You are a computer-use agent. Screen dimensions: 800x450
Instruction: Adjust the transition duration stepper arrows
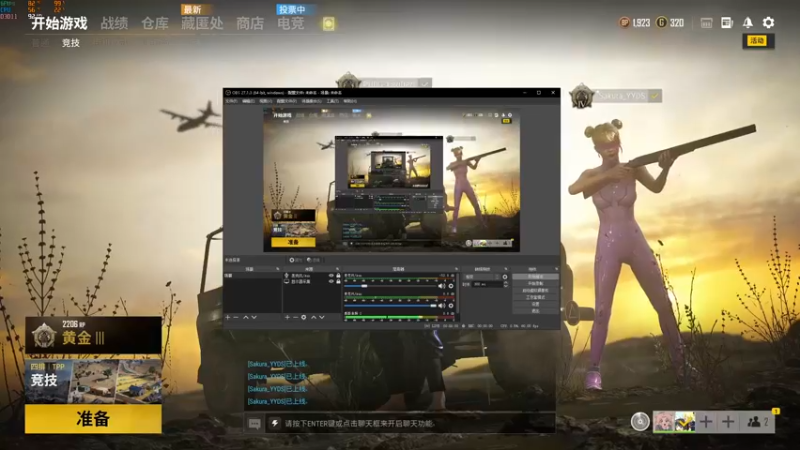[x=506, y=284]
